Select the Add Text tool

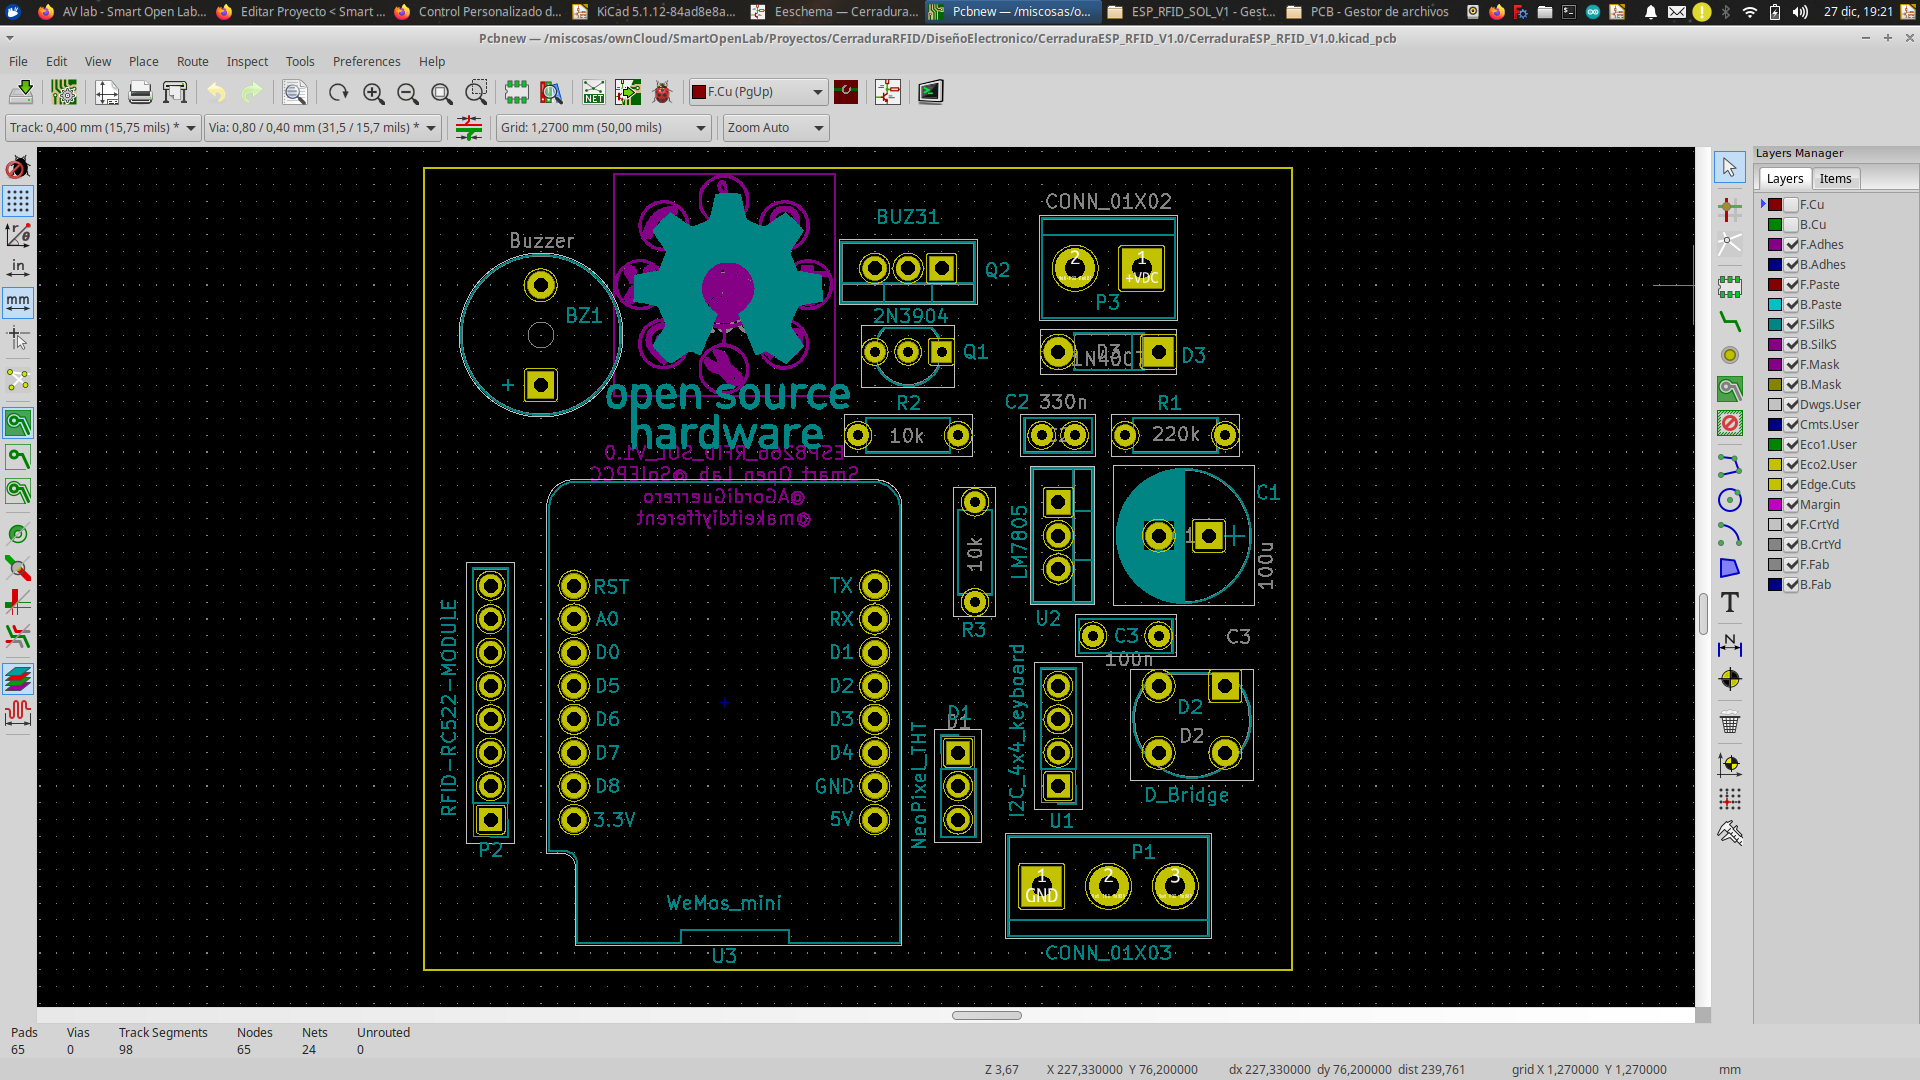click(1730, 602)
